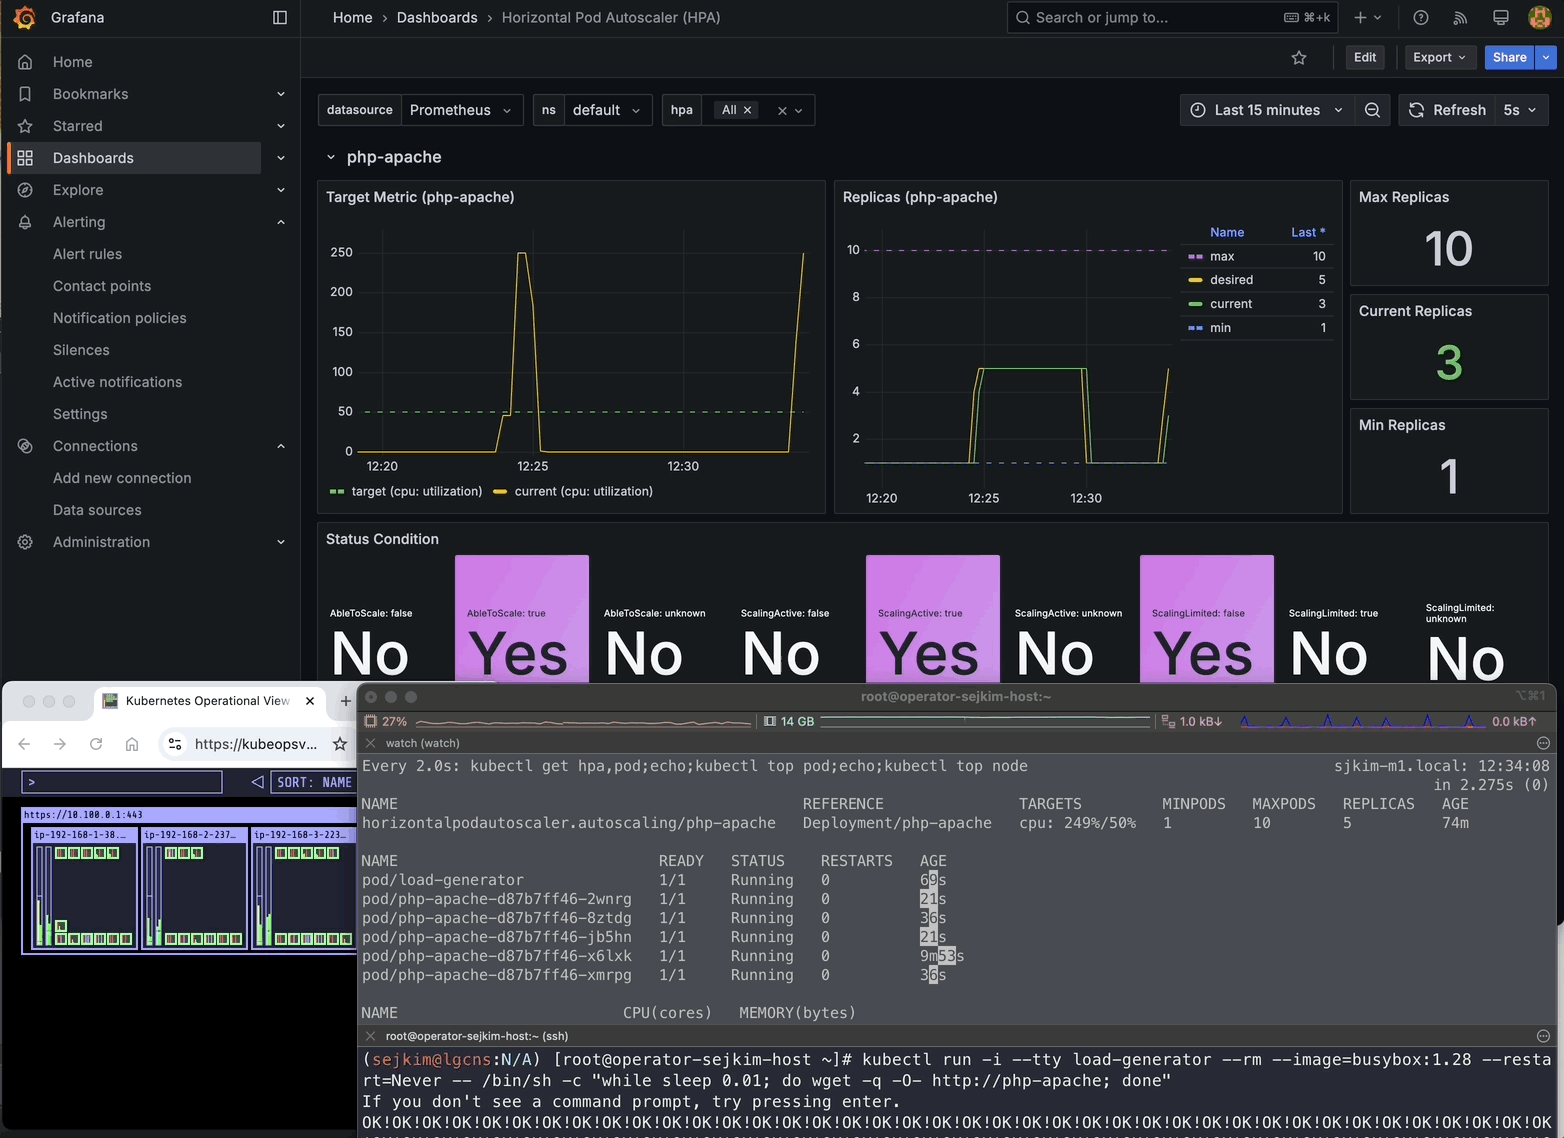Expand the Bookmarks section chevron in sidebar
1564x1138 pixels.
281,94
